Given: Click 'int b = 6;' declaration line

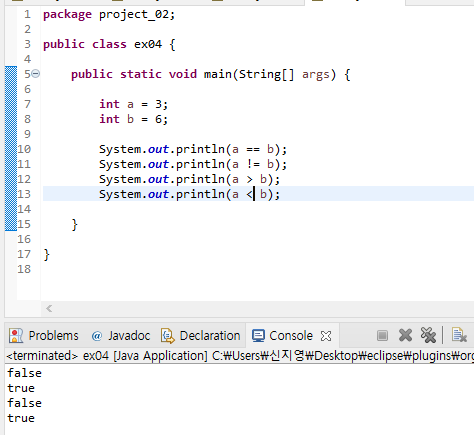Looking at the screenshot, I should 133,119.
